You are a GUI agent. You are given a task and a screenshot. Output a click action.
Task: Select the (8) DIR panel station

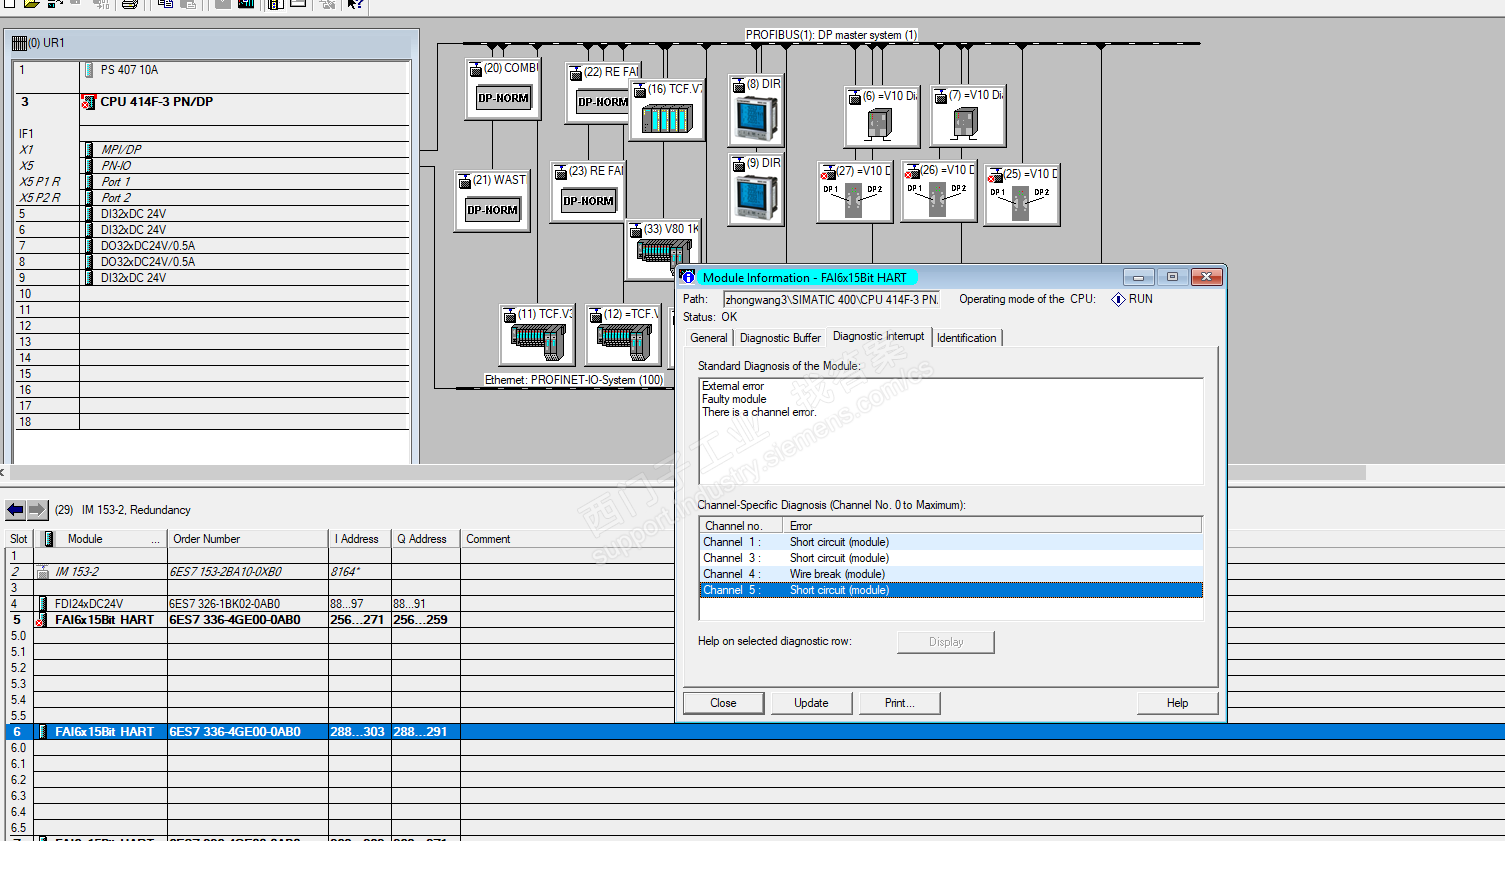tap(755, 110)
